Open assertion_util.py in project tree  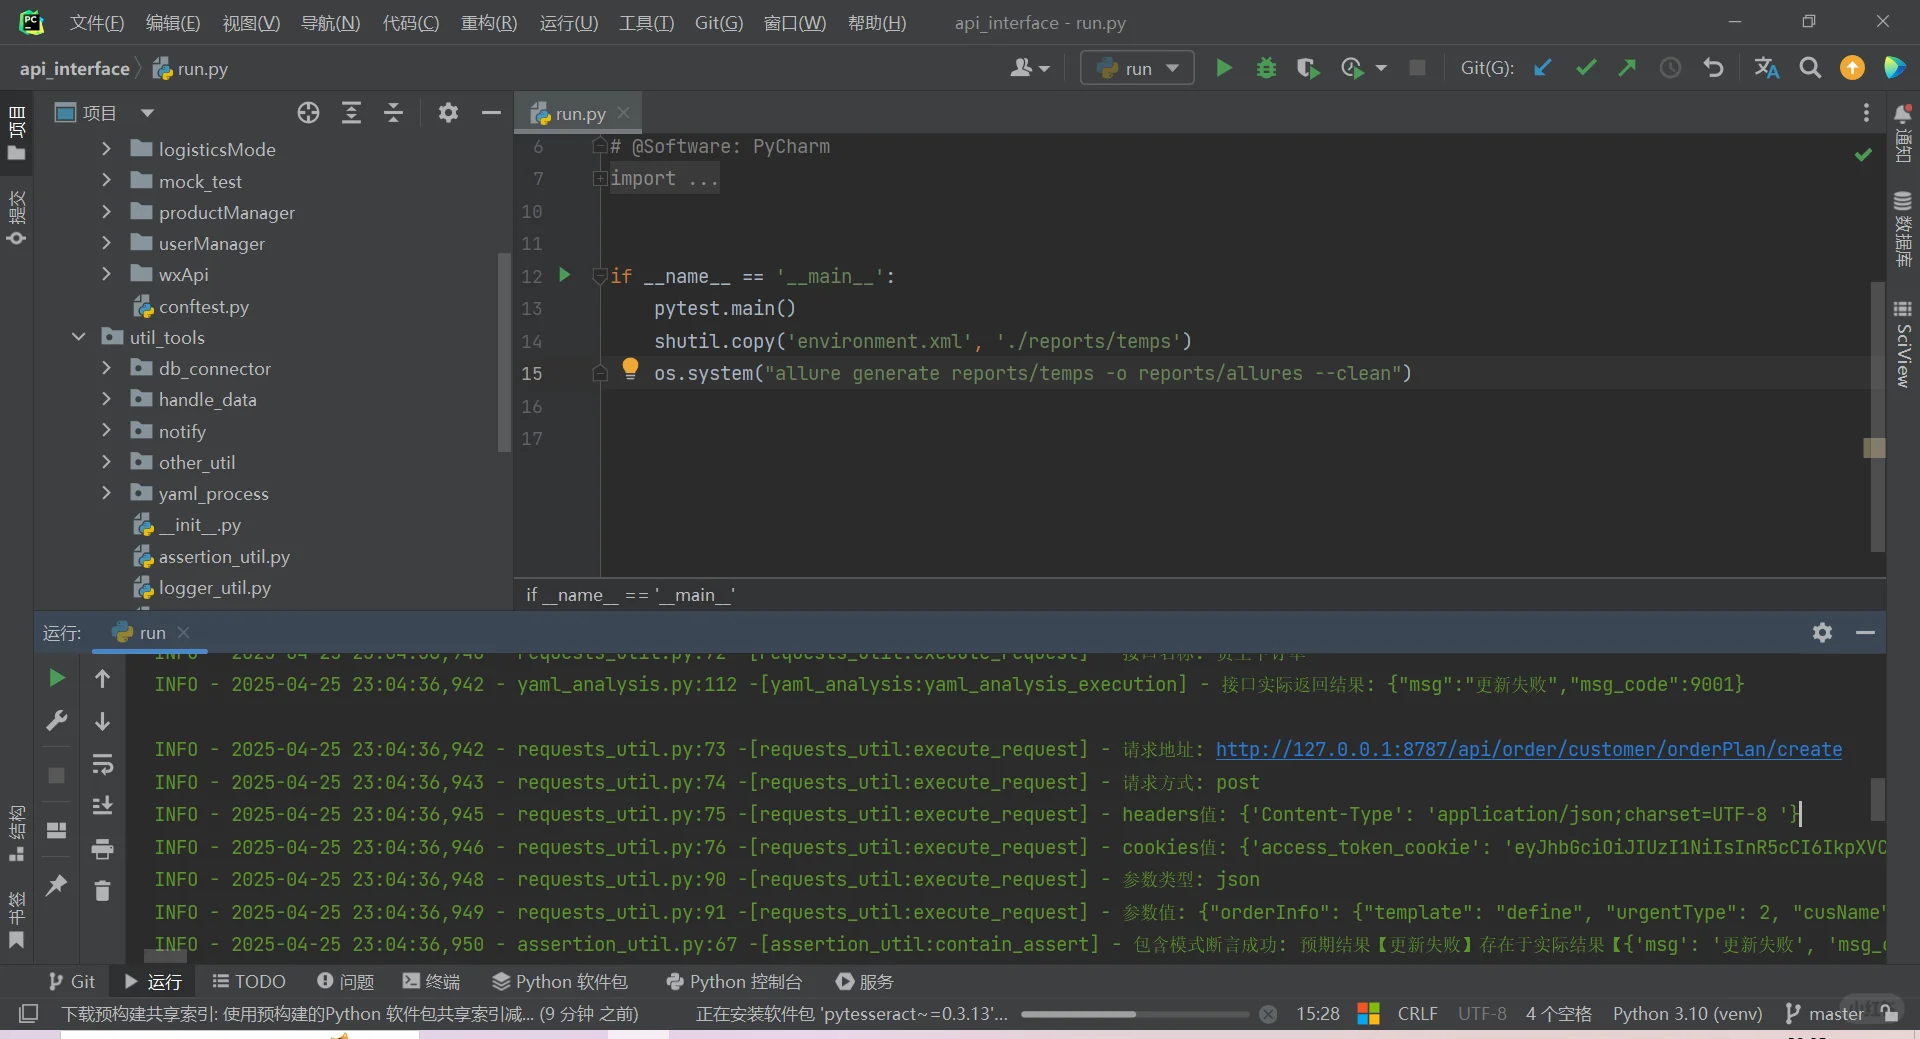click(224, 557)
